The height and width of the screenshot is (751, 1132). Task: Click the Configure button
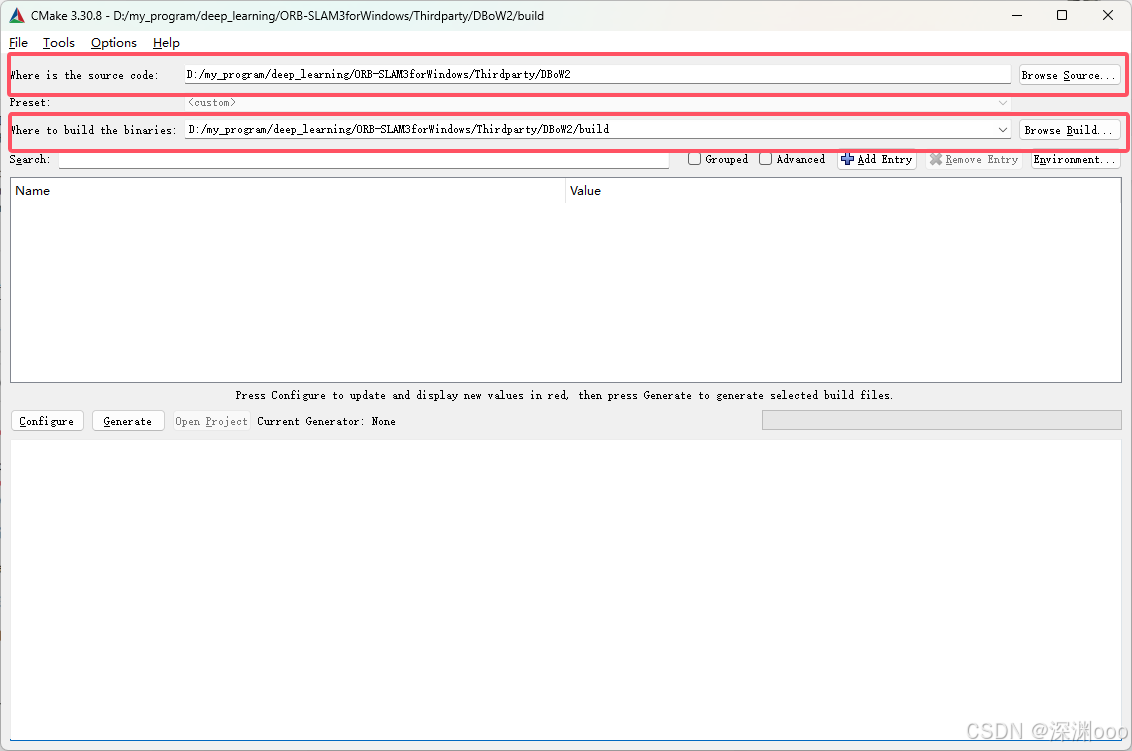click(47, 421)
